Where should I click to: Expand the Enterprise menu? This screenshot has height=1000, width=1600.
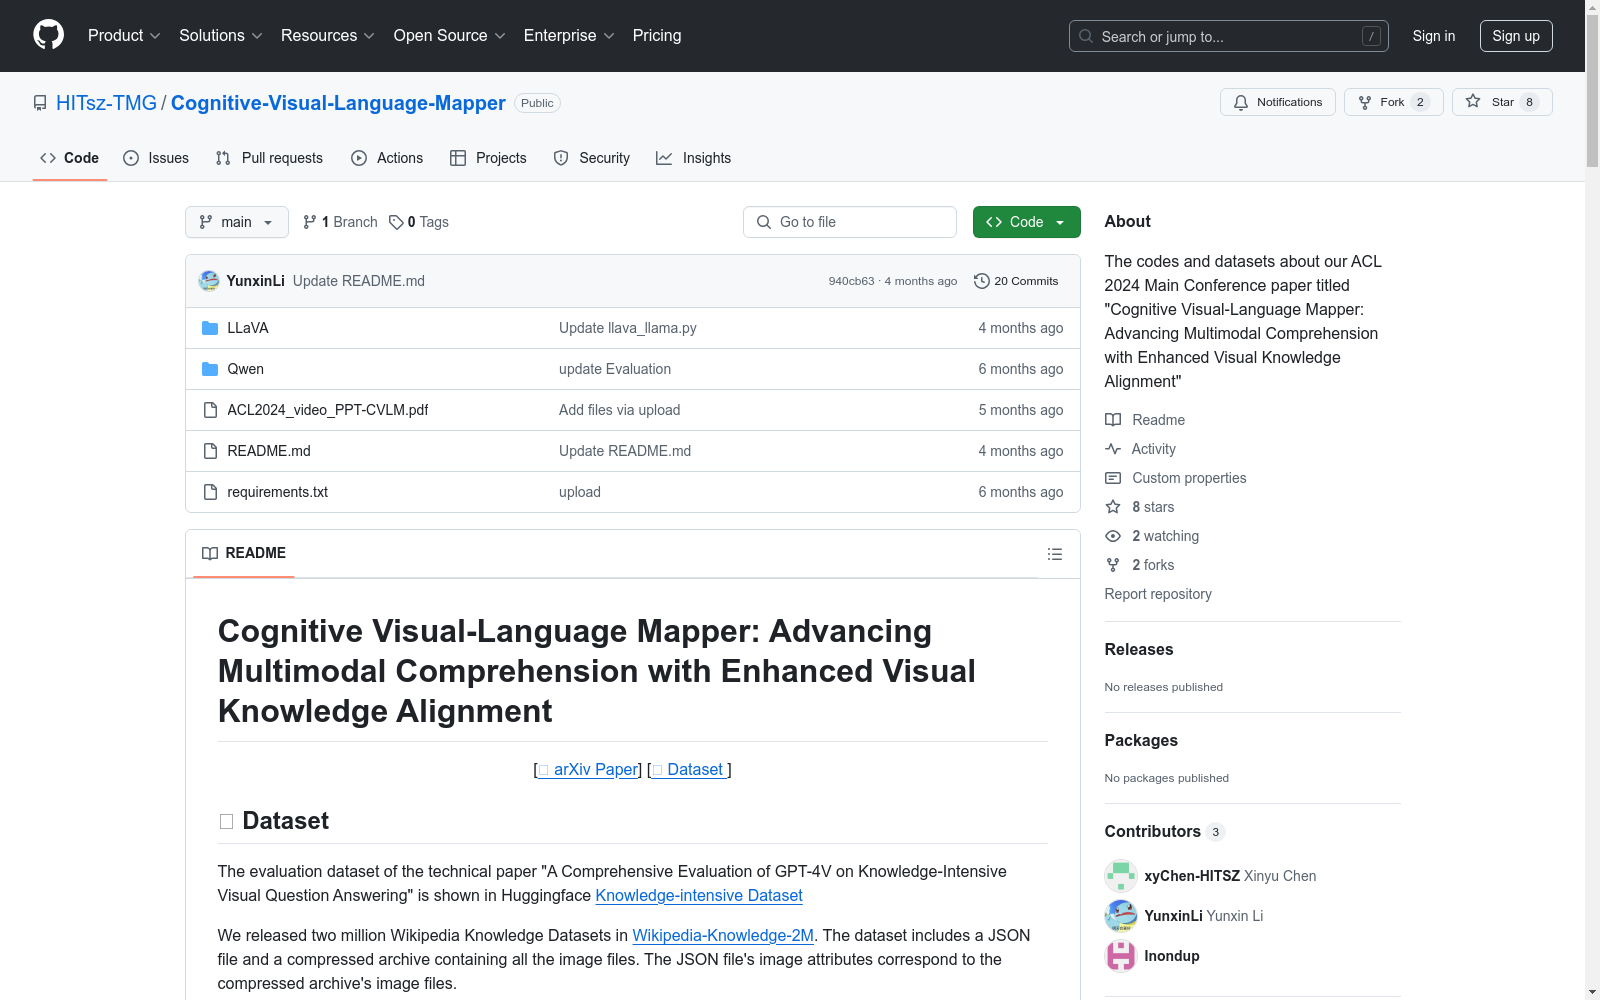(x=569, y=35)
